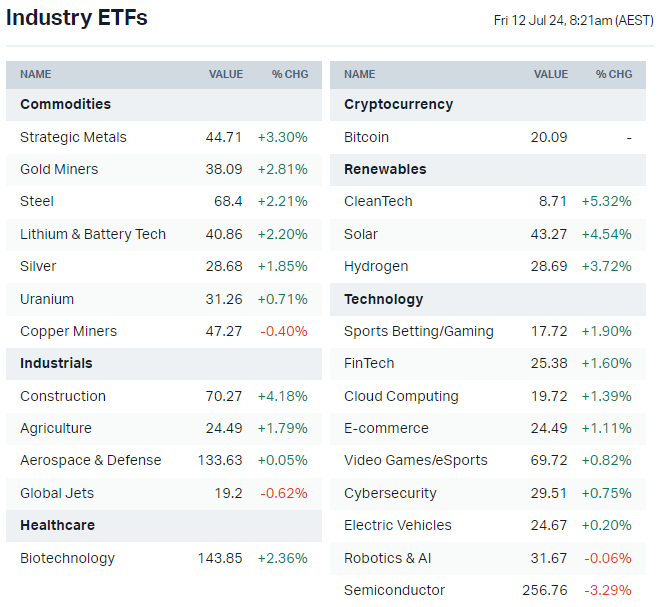Click the Bitcoin ETF name
The height and width of the screenshot is (607, 664).
[x=366, y=137]
